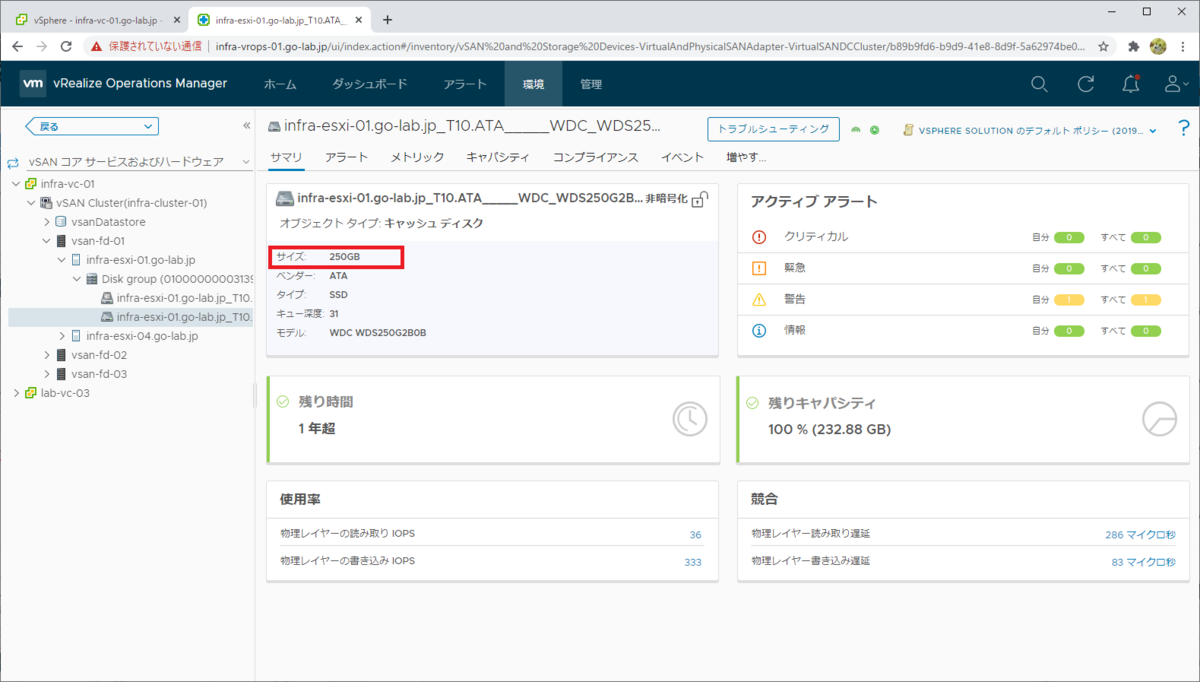This screenshot has width=1200, height=682.
Task: Click the vSAN core services swap icon
Action: click(x=13, y=162)
